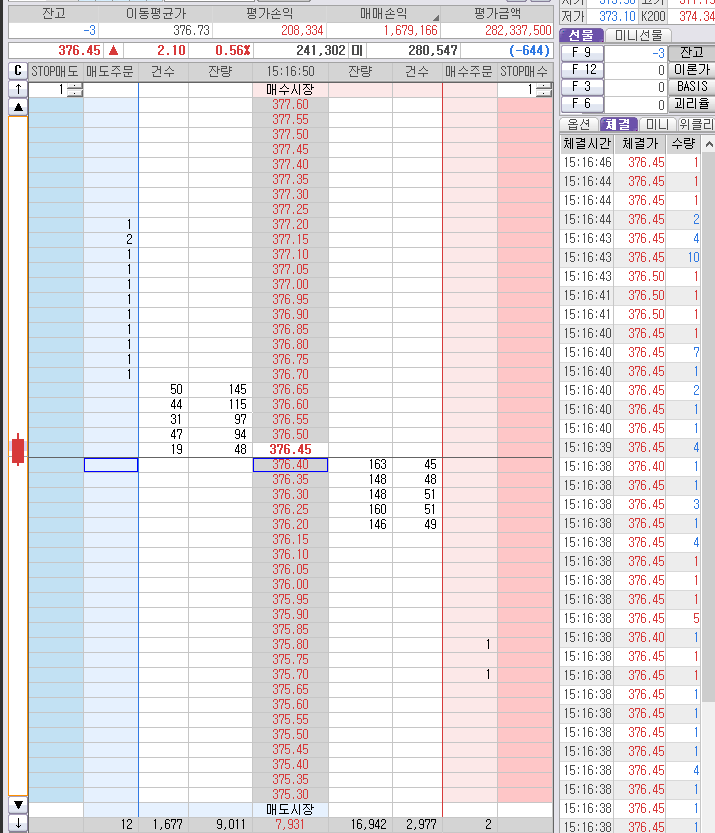This screenshot has height=833, width=715.
Task: Click the 매수시장 market buy row
Action: click(x=290, y=90)
